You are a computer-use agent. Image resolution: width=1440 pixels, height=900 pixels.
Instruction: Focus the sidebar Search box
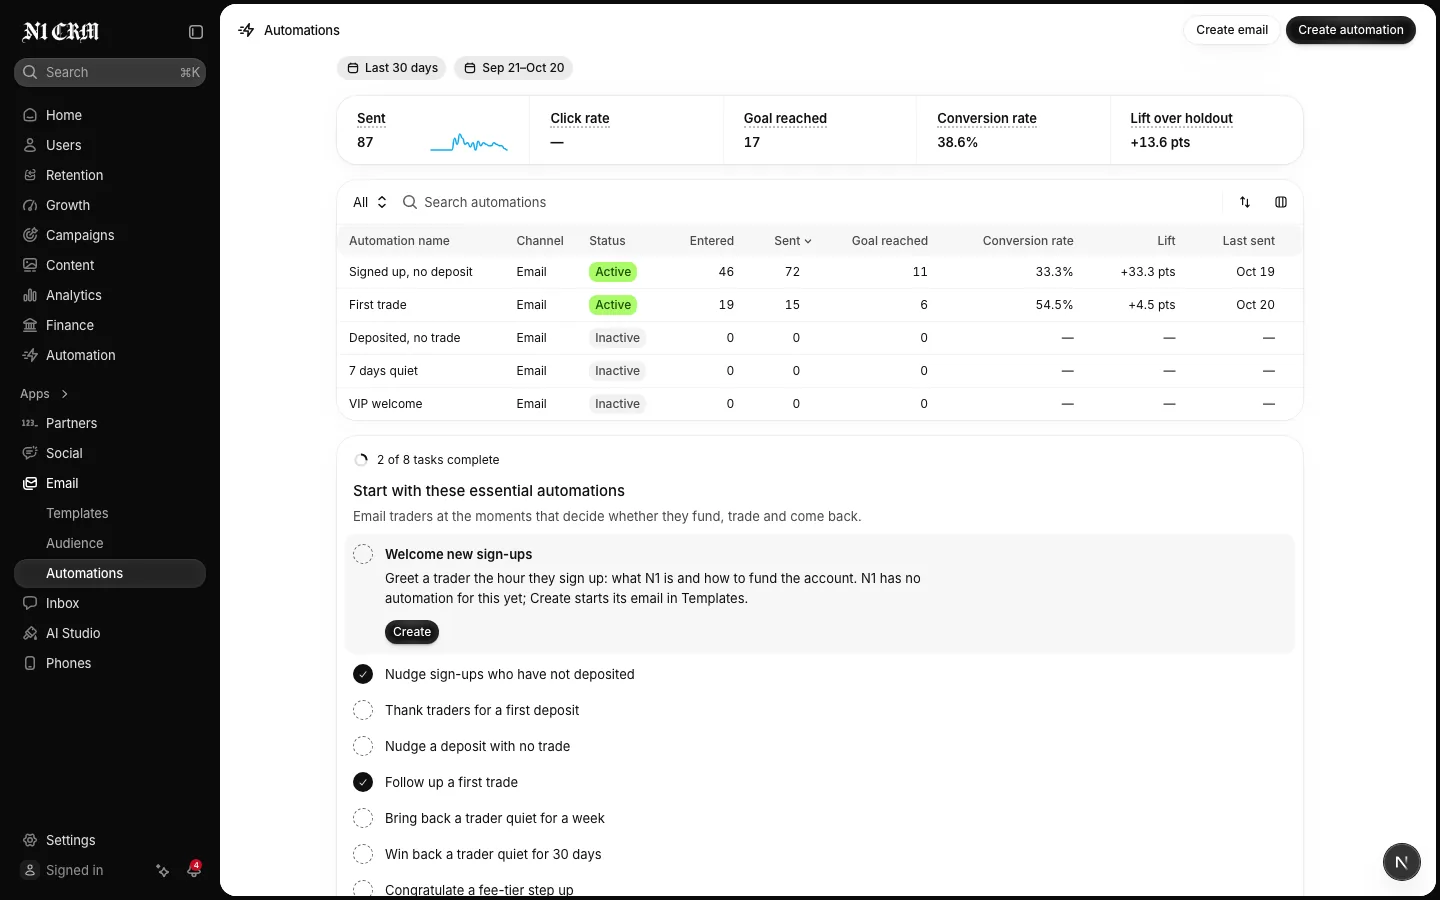click(x=110, y=72)
